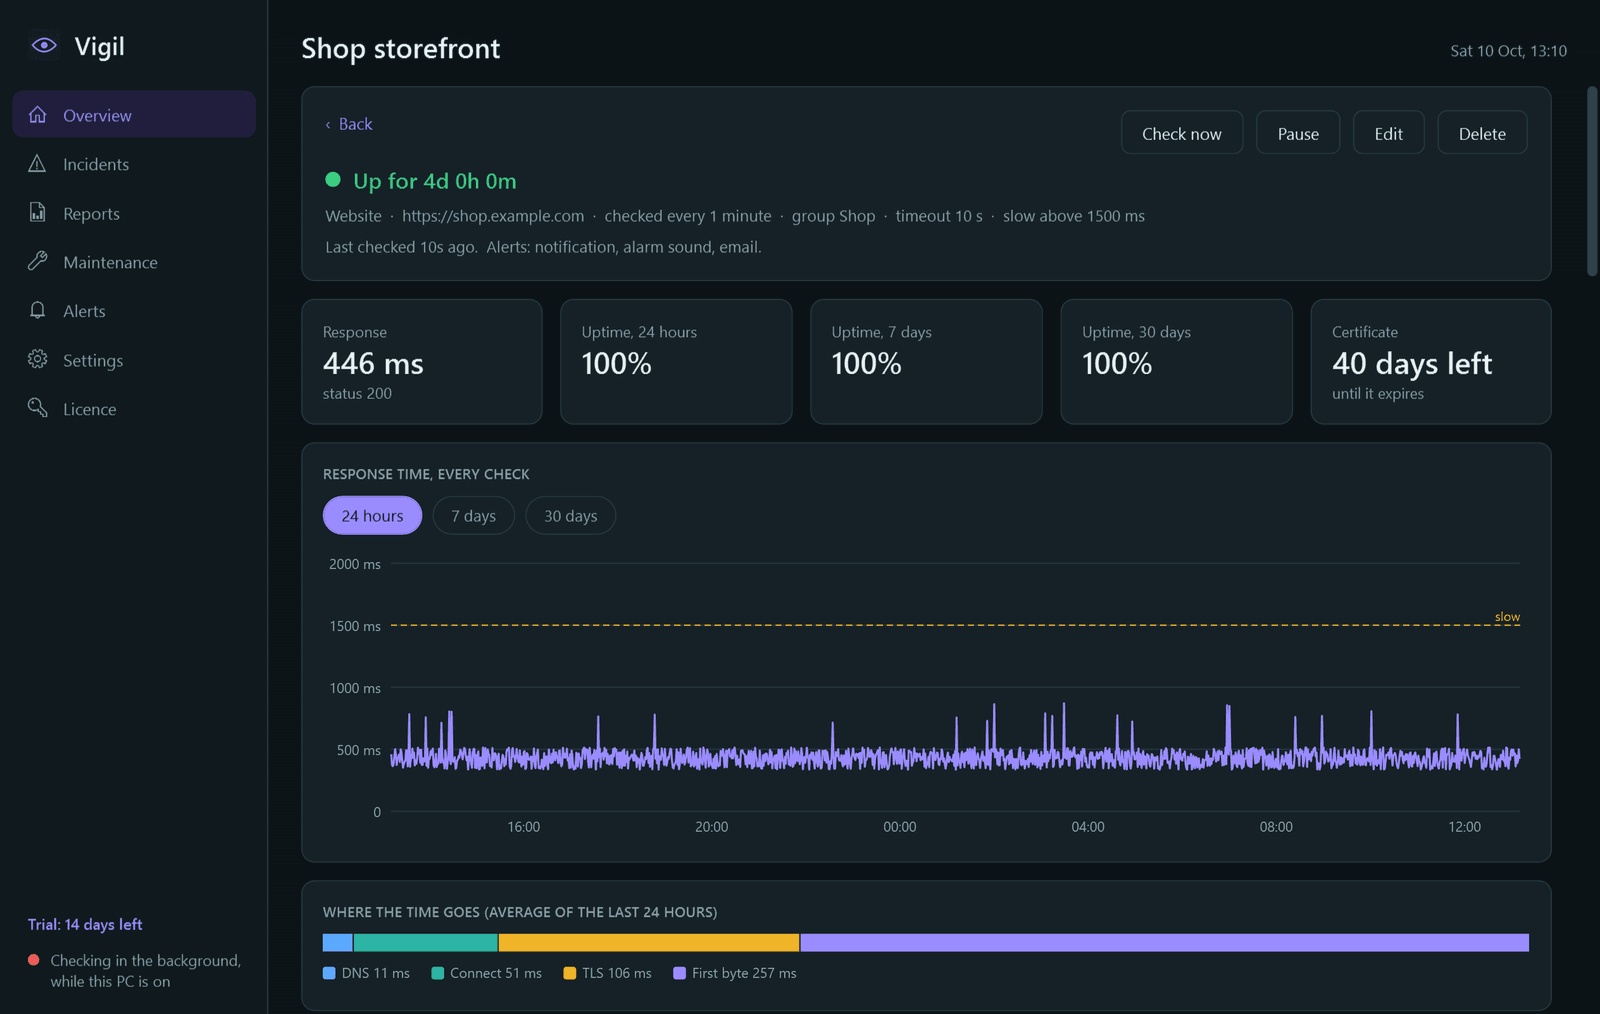Click the 40 days left certificate value
The image size is (1600, 1014).
[x=1412, y=363]
